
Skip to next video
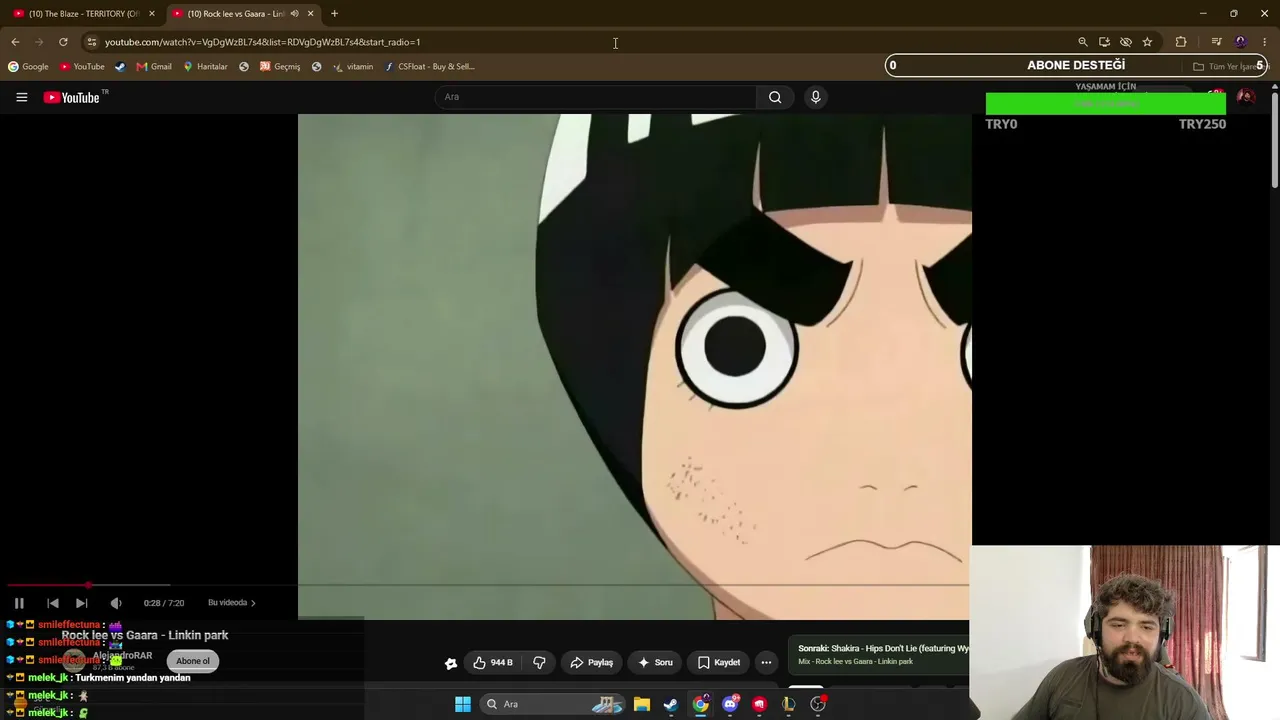(82, 603)
